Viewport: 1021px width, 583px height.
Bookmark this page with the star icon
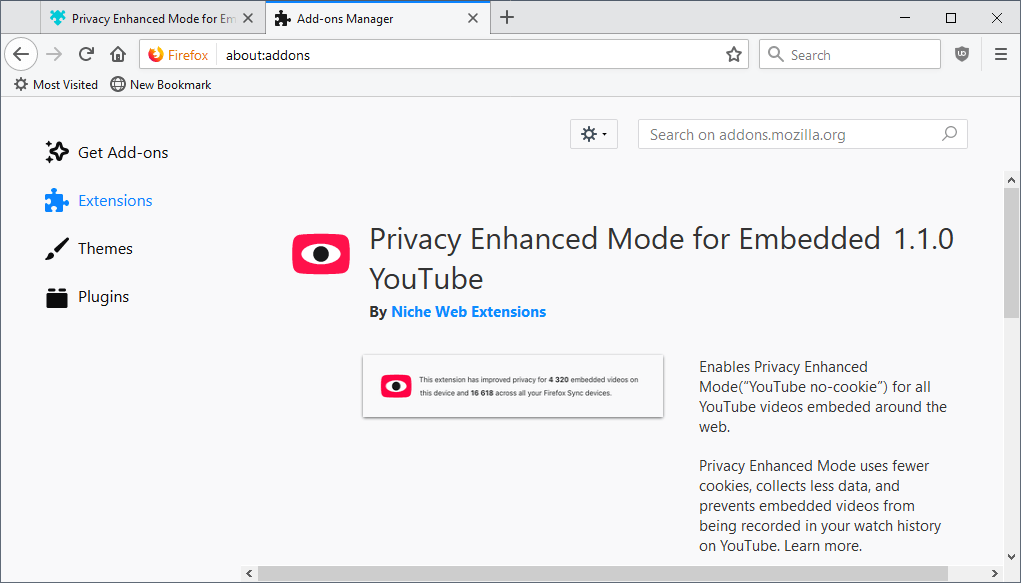pyautogui.click(x=734, y=54)
